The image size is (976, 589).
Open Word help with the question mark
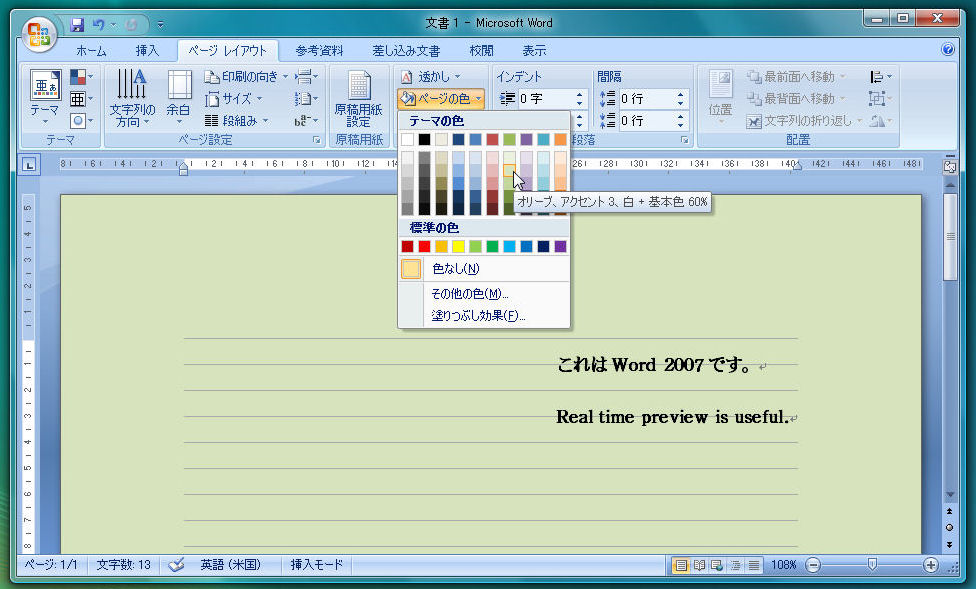[947, 49]
